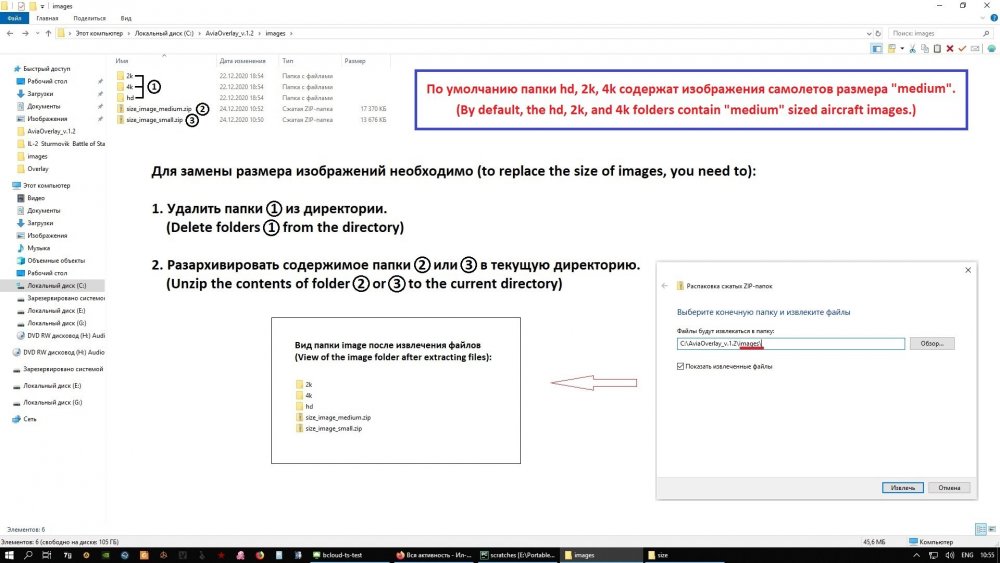The width and height of the screenshot is (1000, 563).
Task: Go back with the Back arrow
Action: tap(10, 33)
